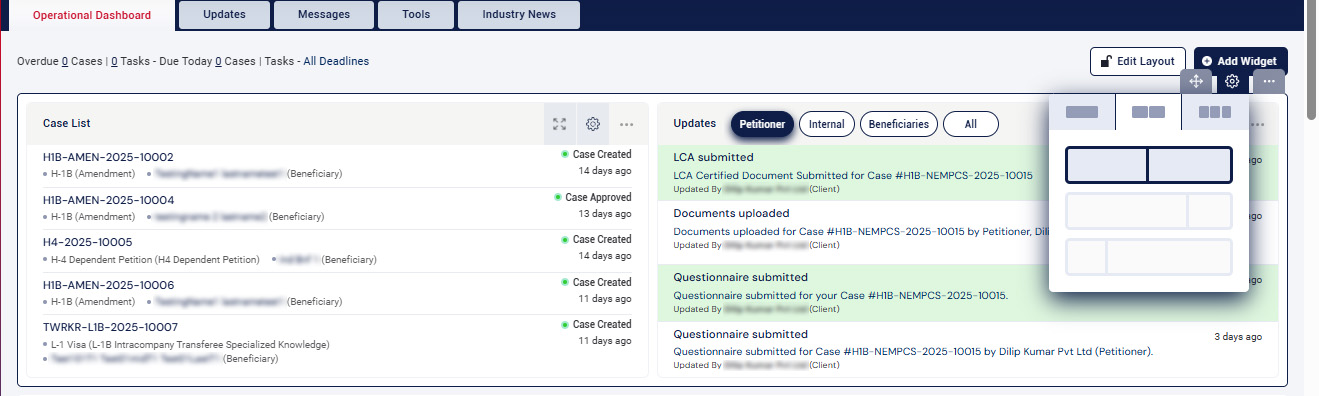The width and height of the screenshot is (1319, 396).
Task: Open Case List widget settings gear
Action: 593,124
